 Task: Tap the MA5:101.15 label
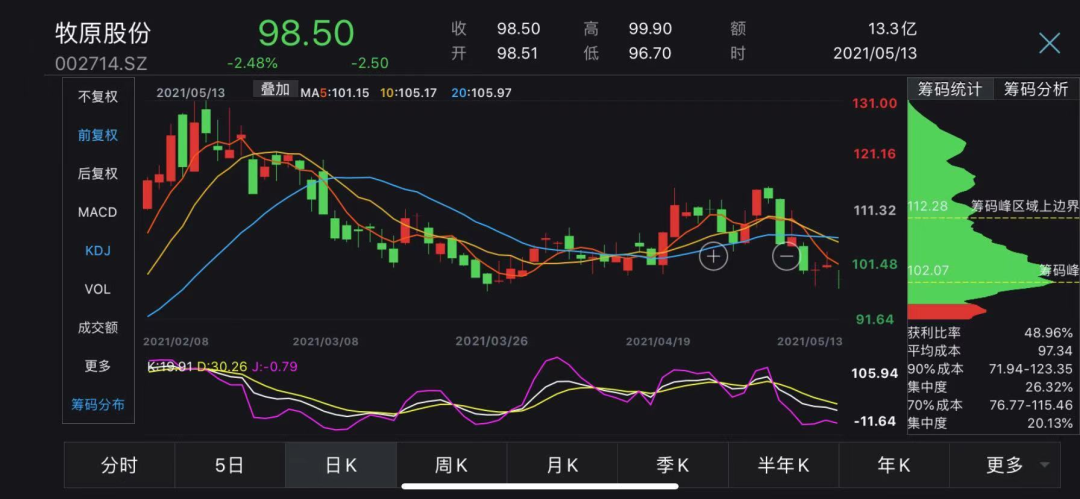click(x=334, y=92)
